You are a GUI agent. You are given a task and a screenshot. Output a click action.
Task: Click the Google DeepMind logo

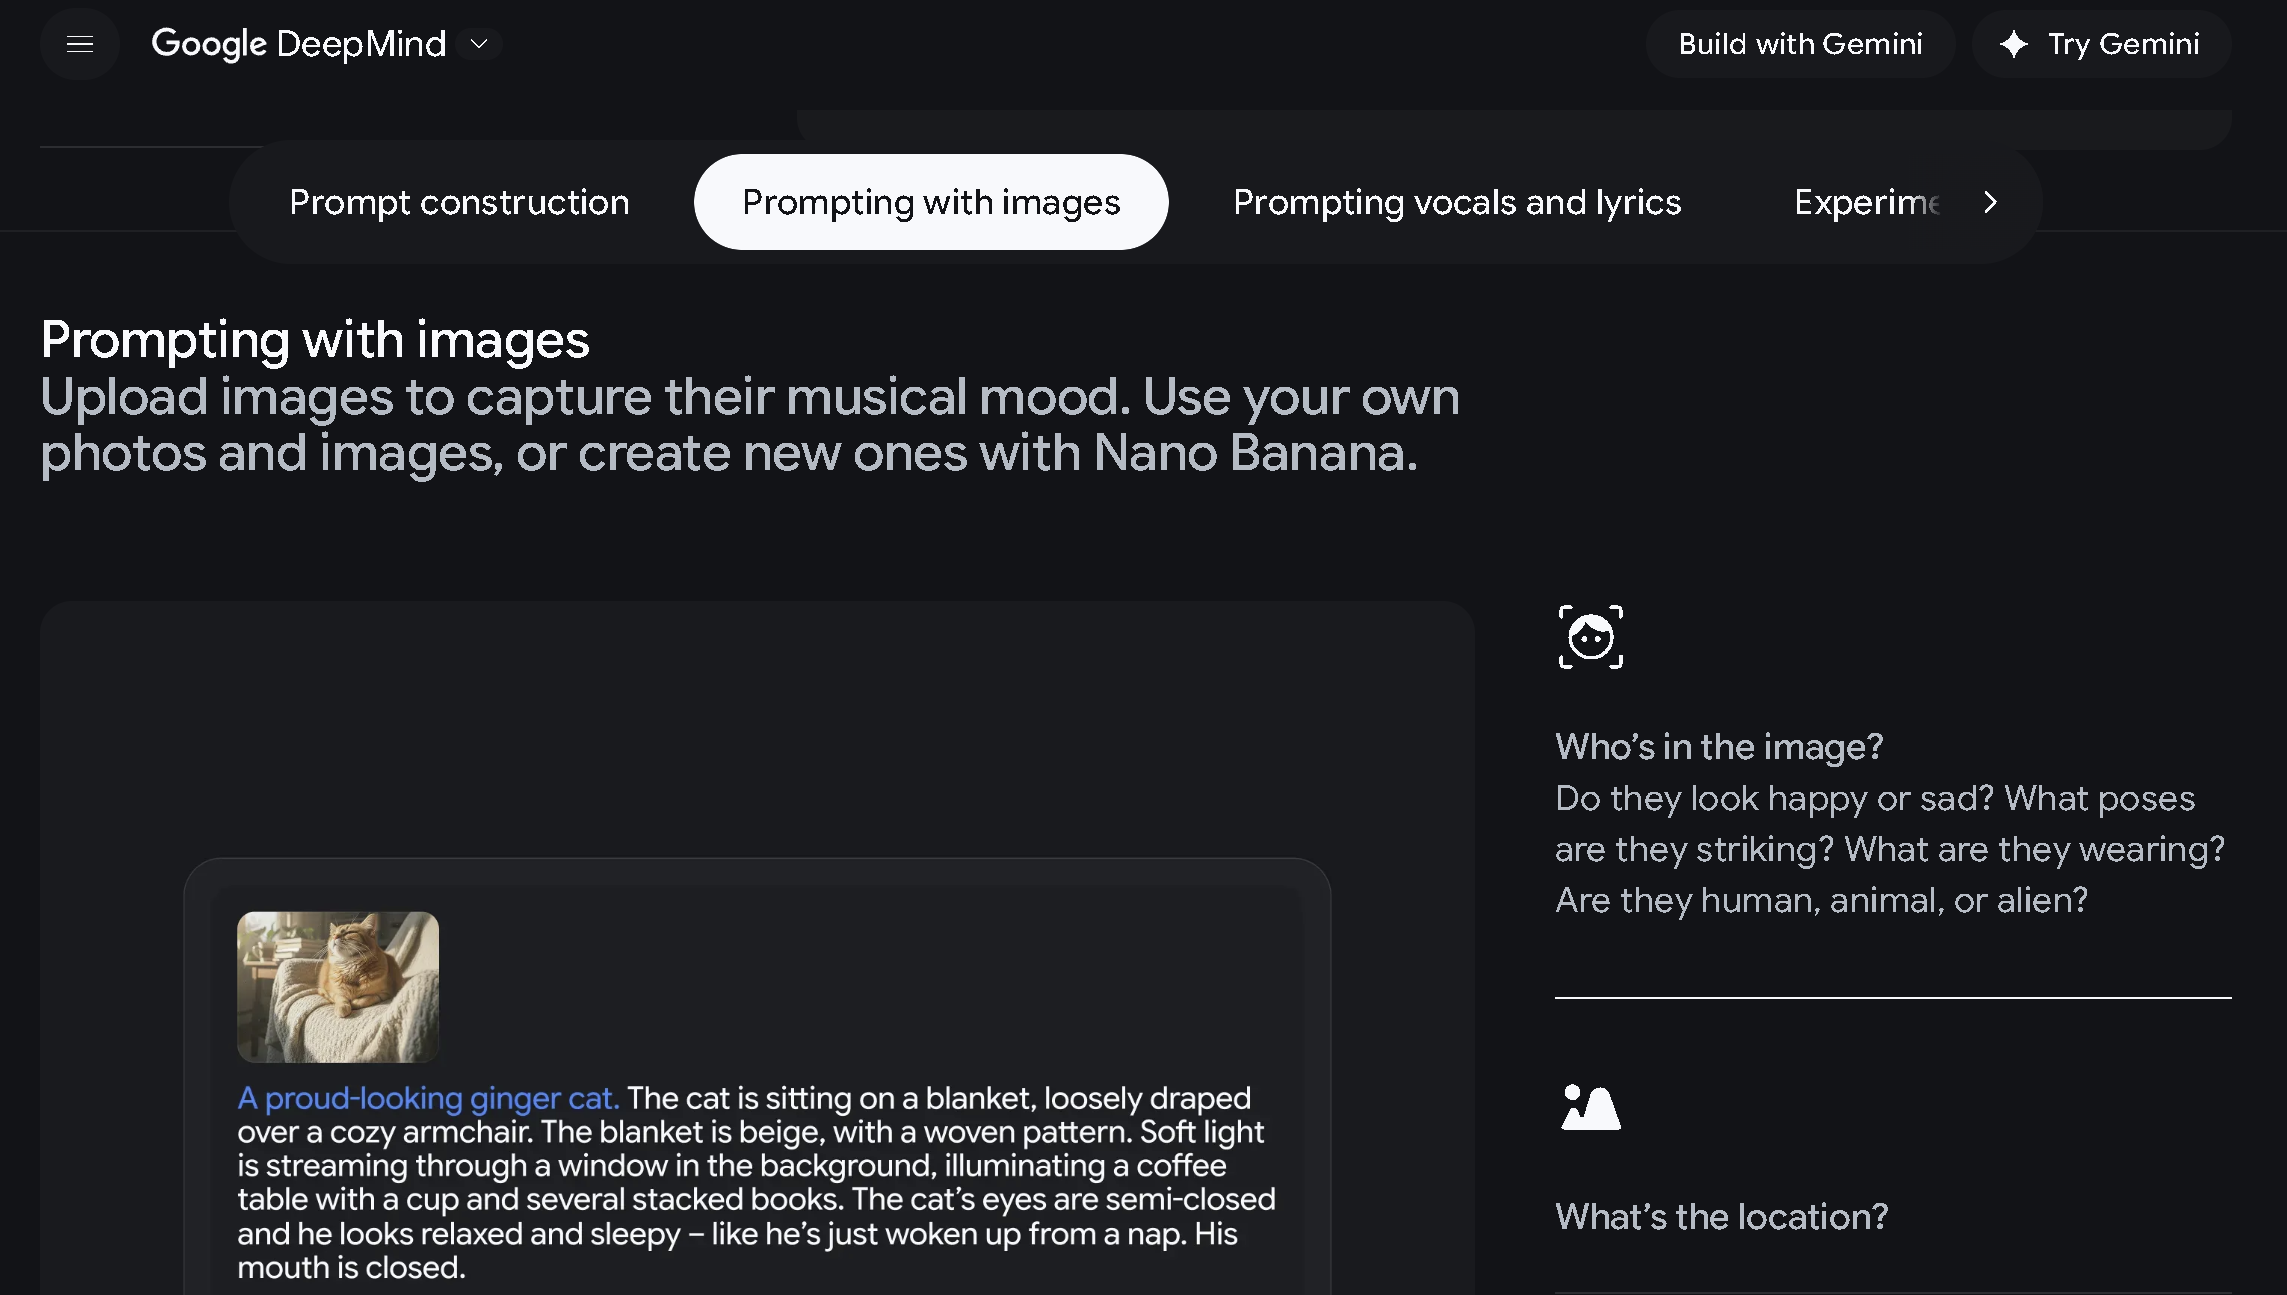pos(298,44)
